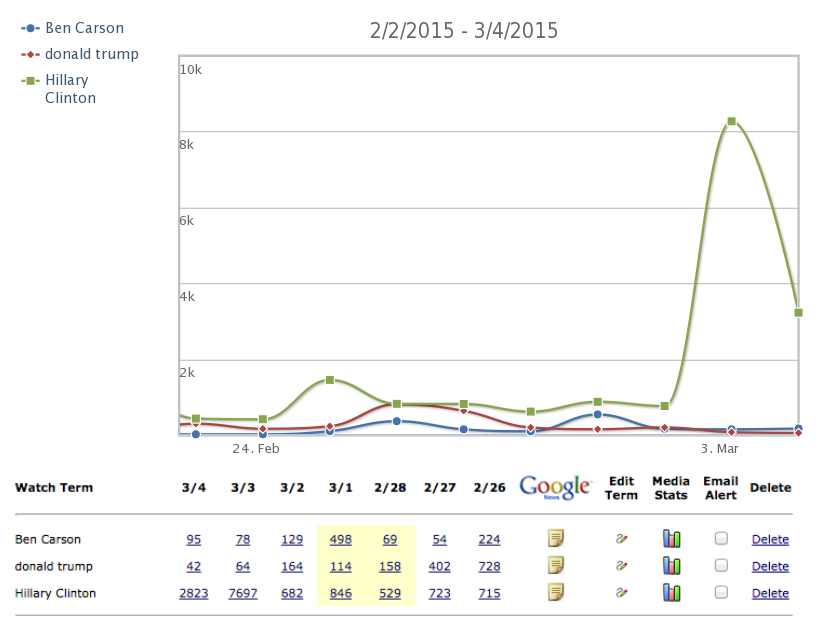Open donald trump's 728 count for 2/26
The height and width of the screenshot is (629, 820).
coord(489,567)
